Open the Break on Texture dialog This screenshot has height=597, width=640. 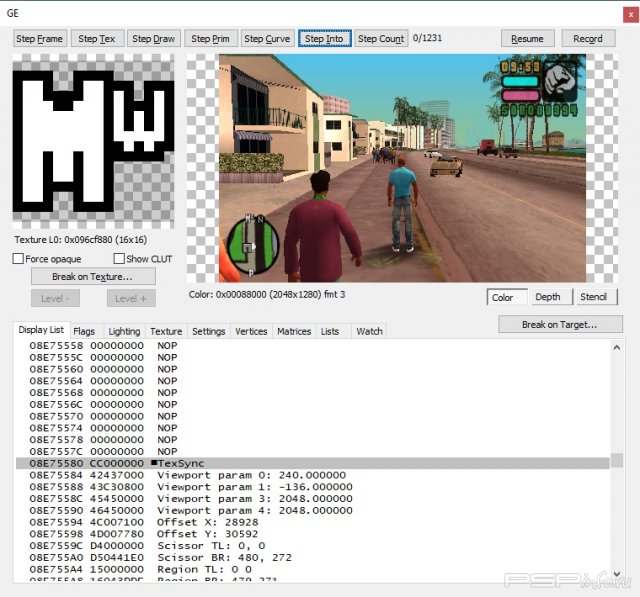point(92,276)
